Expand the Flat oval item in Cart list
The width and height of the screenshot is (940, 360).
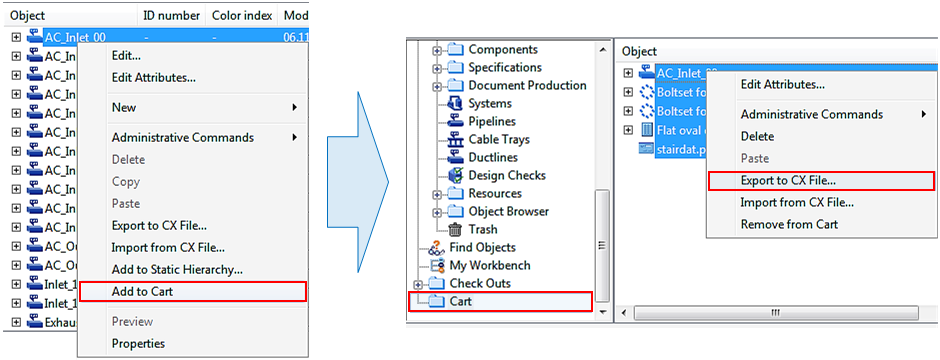point(628,129)
